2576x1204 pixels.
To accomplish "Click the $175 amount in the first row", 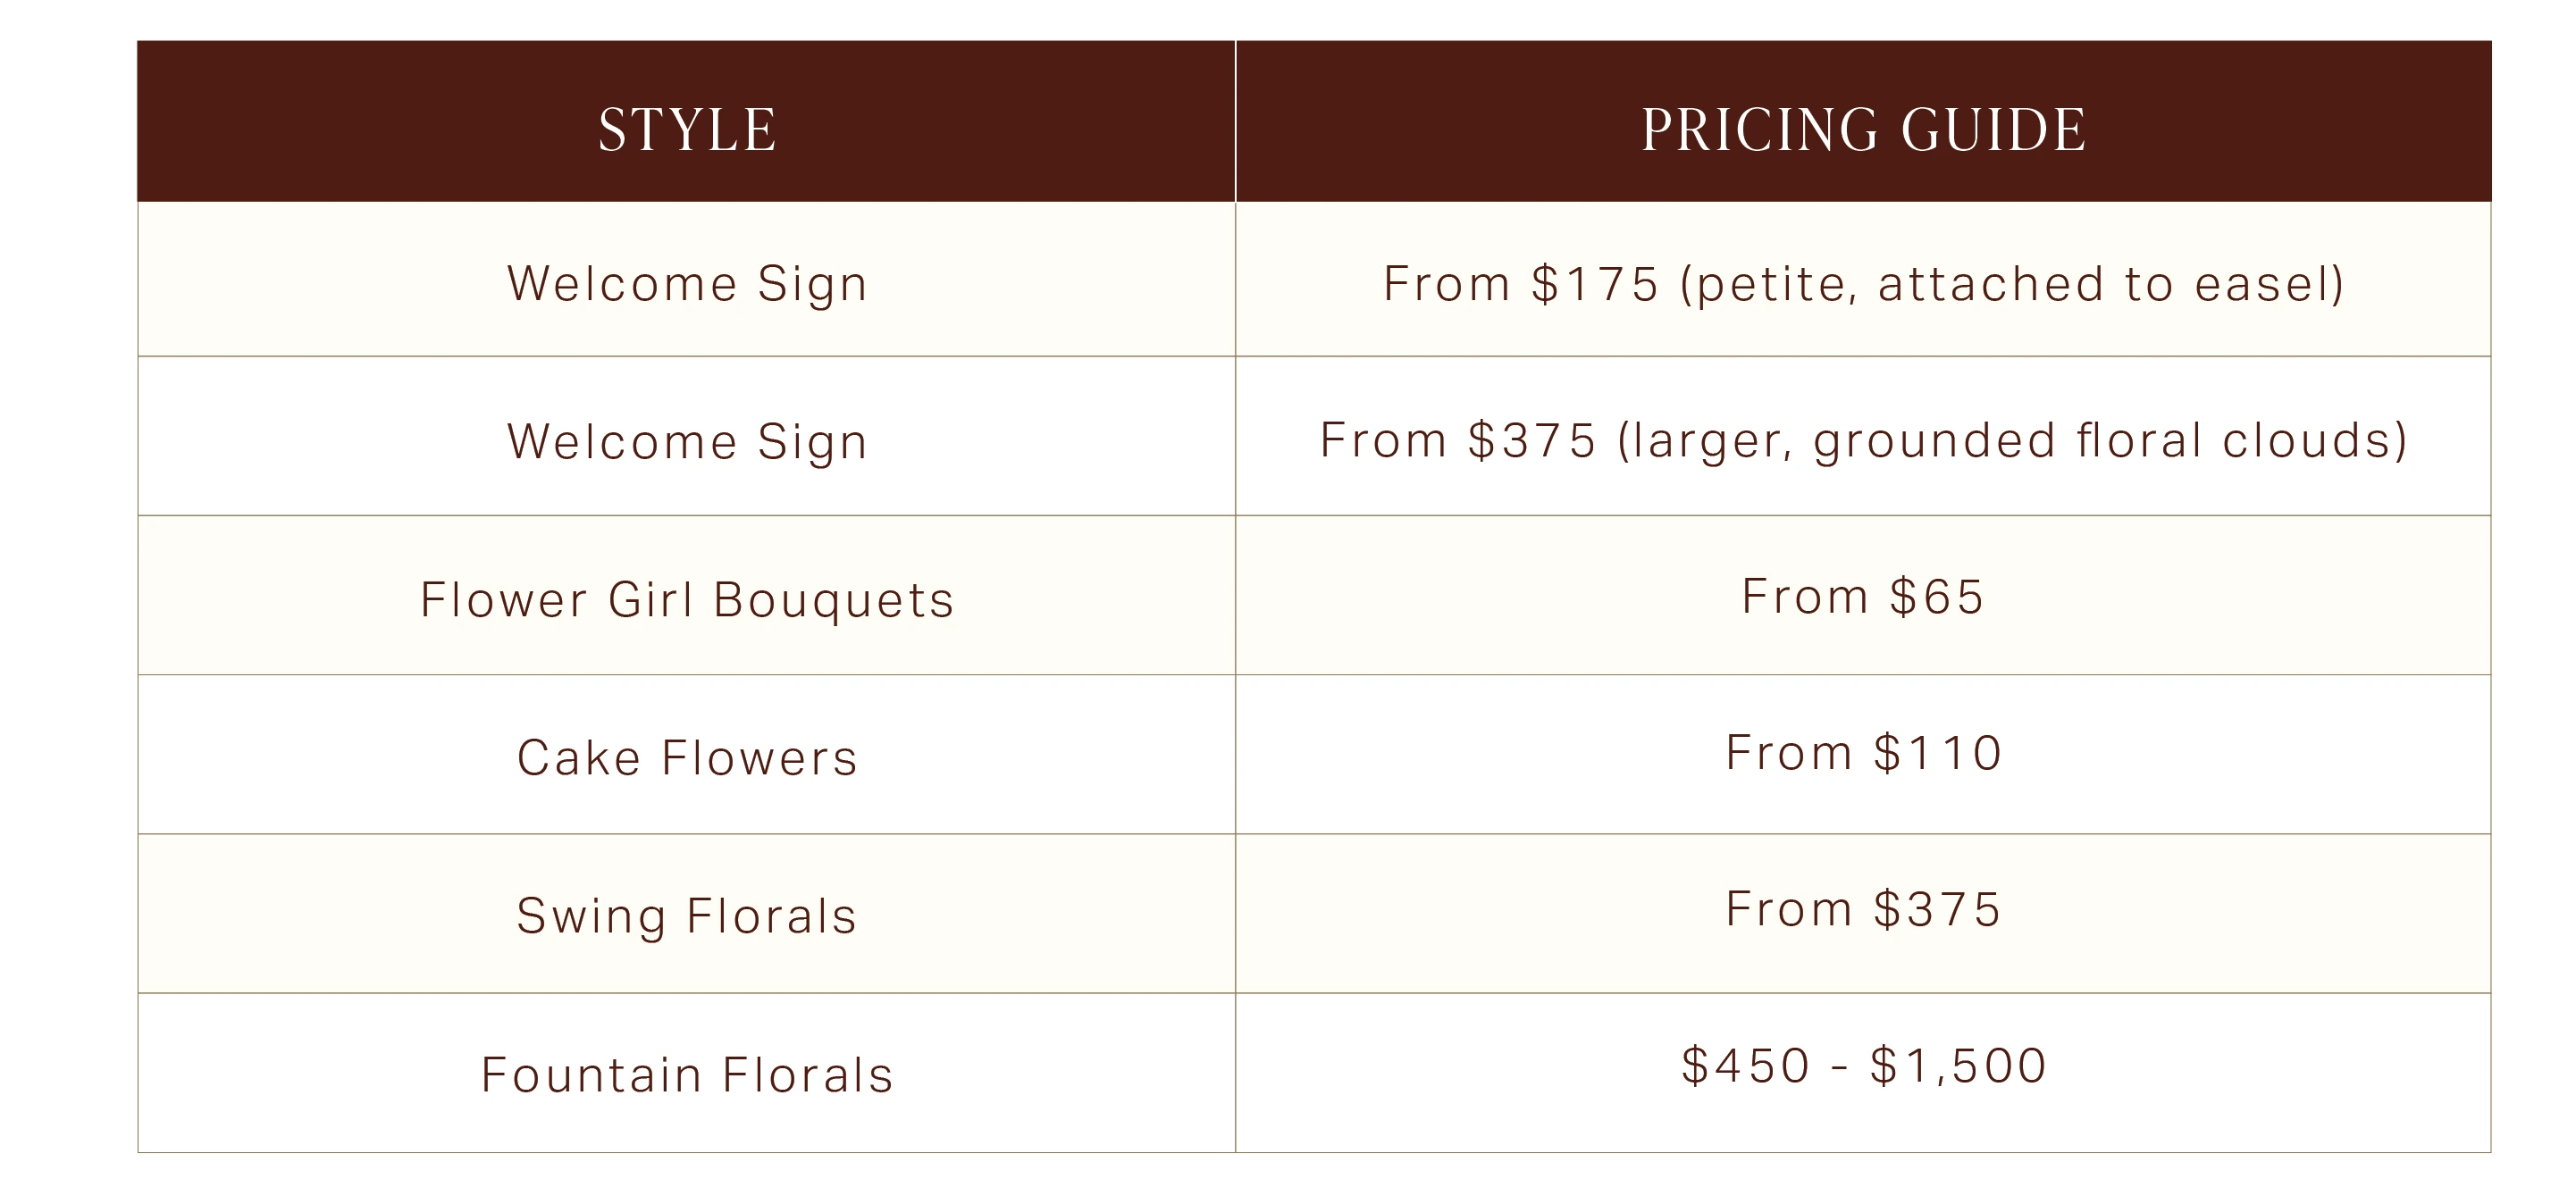I will point(1595,284).
